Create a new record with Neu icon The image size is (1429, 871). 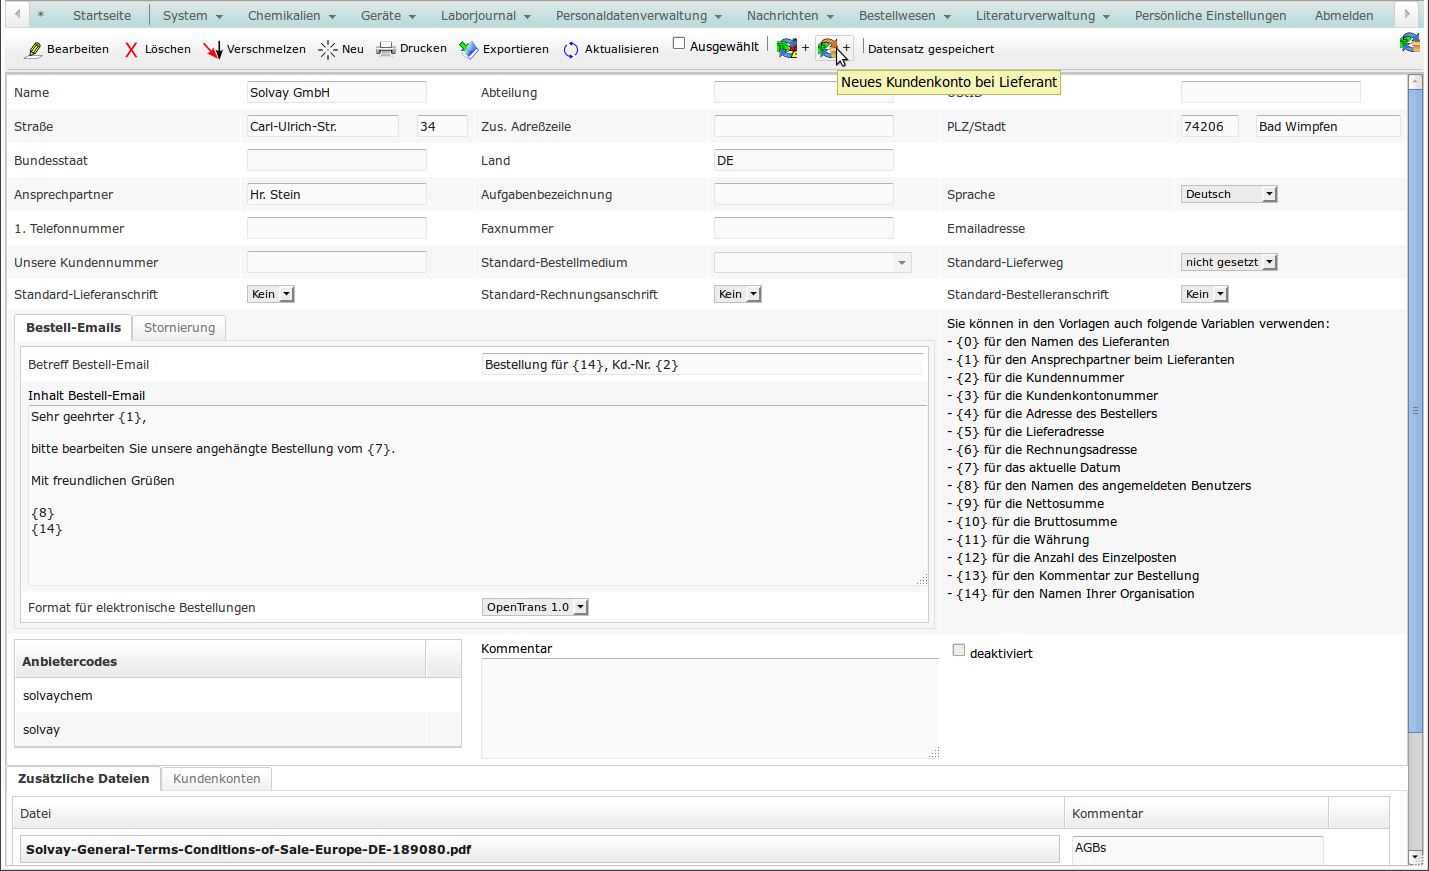[x=328, y=49]
